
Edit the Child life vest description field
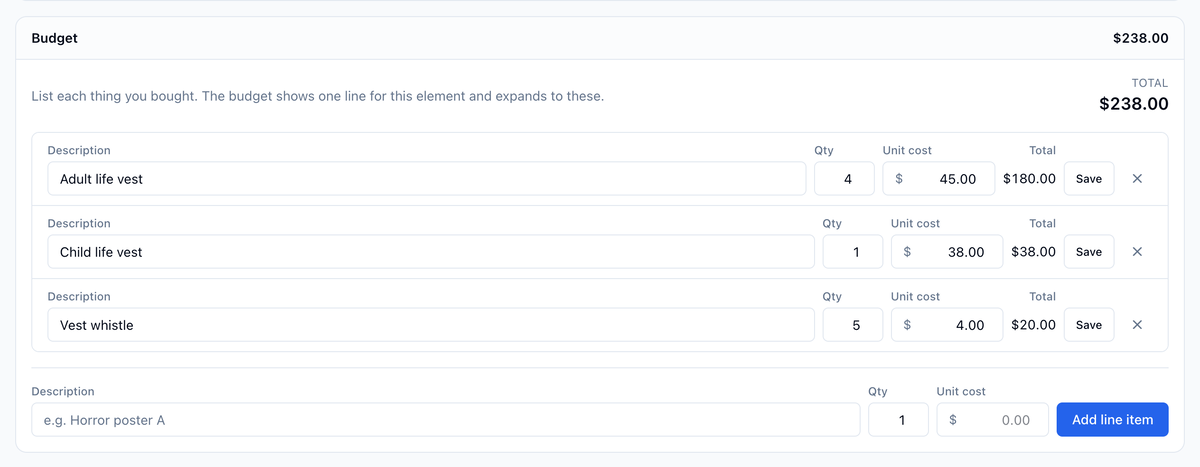[x=431, y=252]
